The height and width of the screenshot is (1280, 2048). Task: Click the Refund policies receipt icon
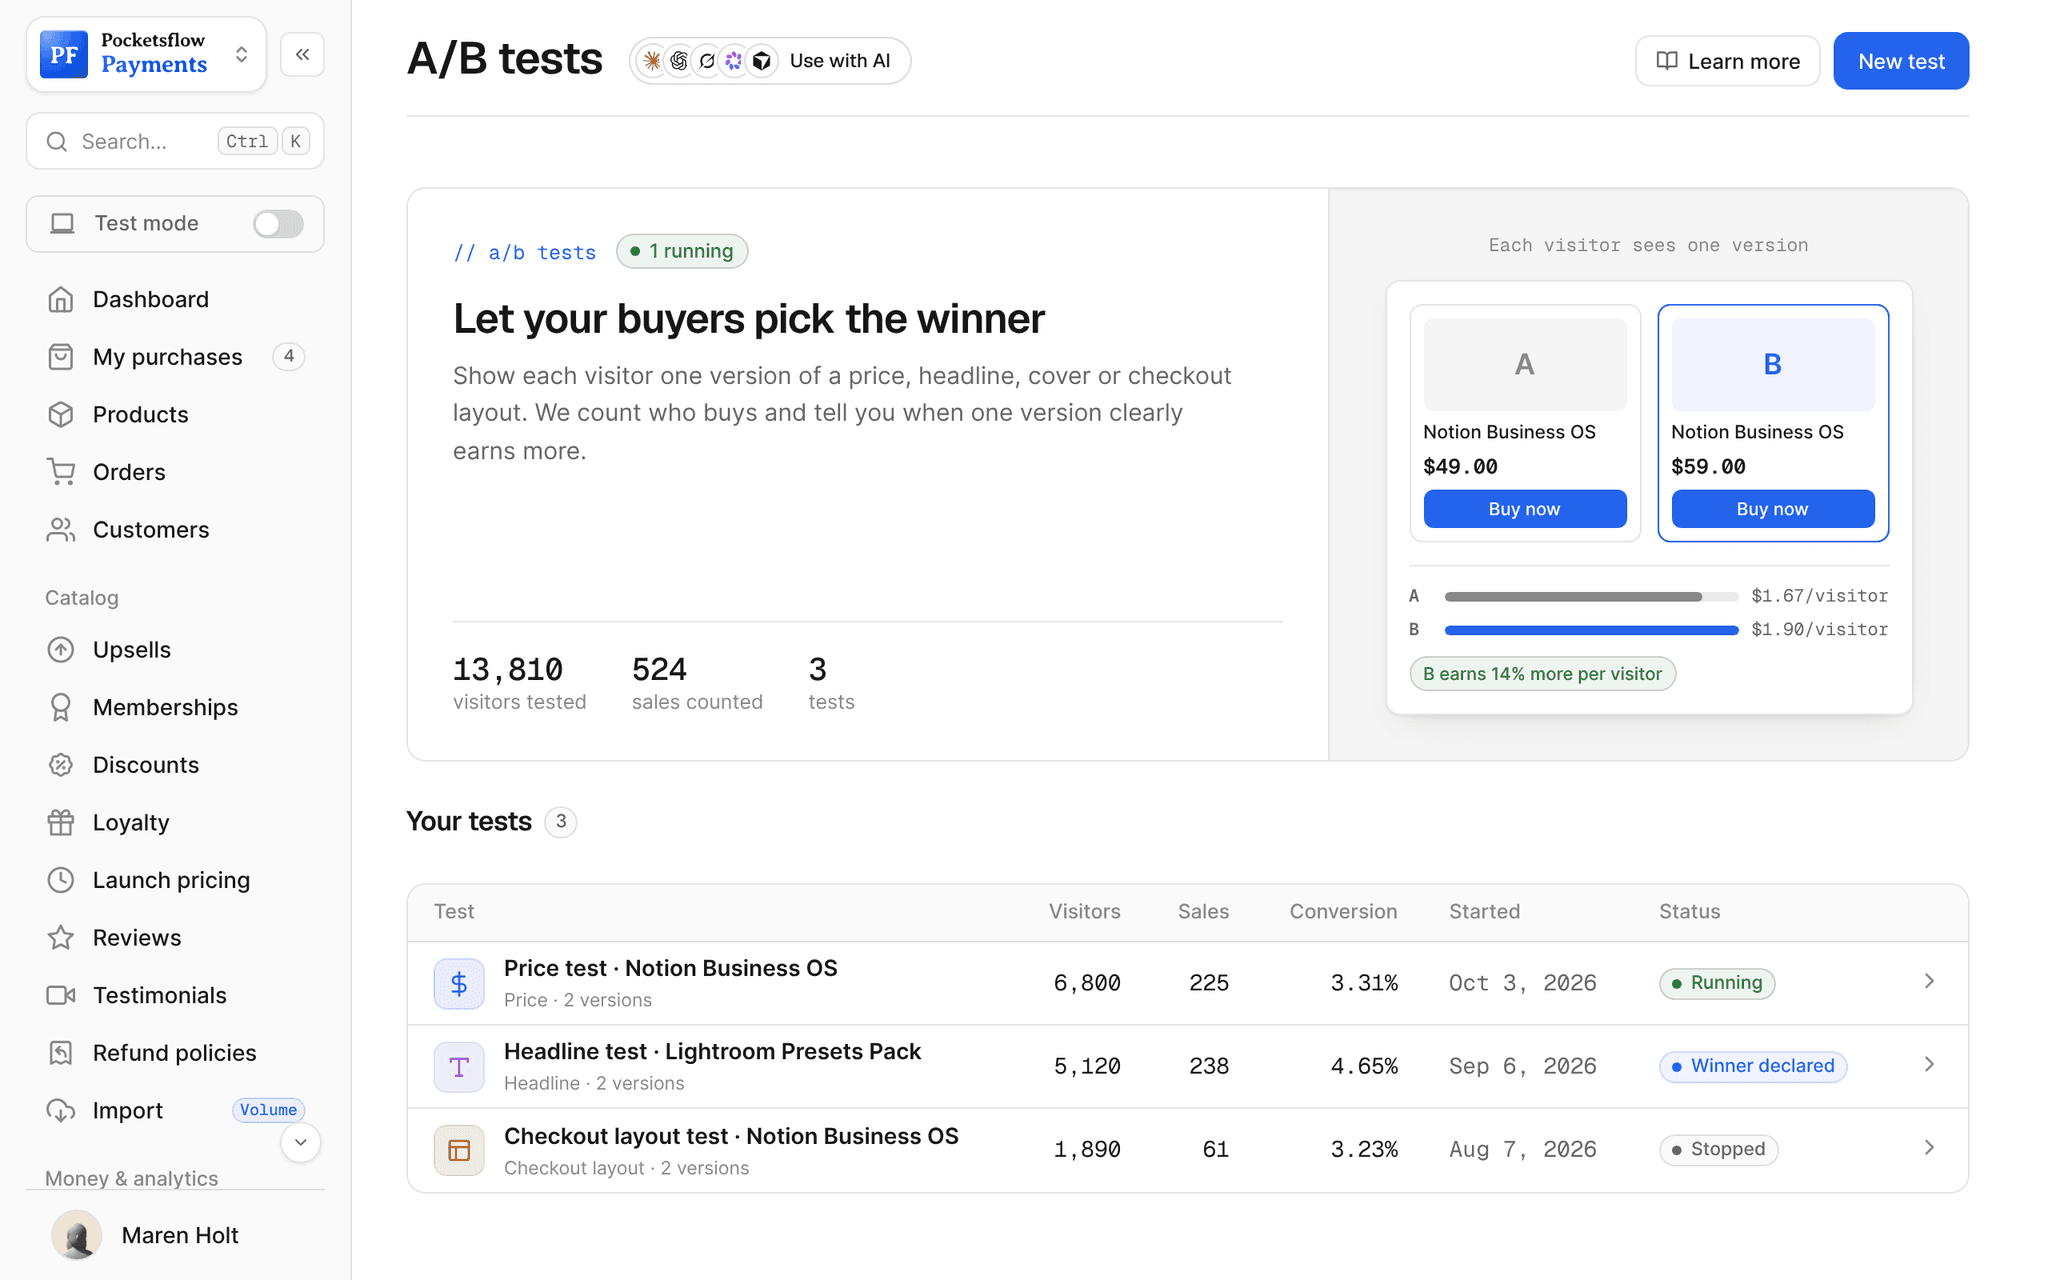pos(61,1053)
